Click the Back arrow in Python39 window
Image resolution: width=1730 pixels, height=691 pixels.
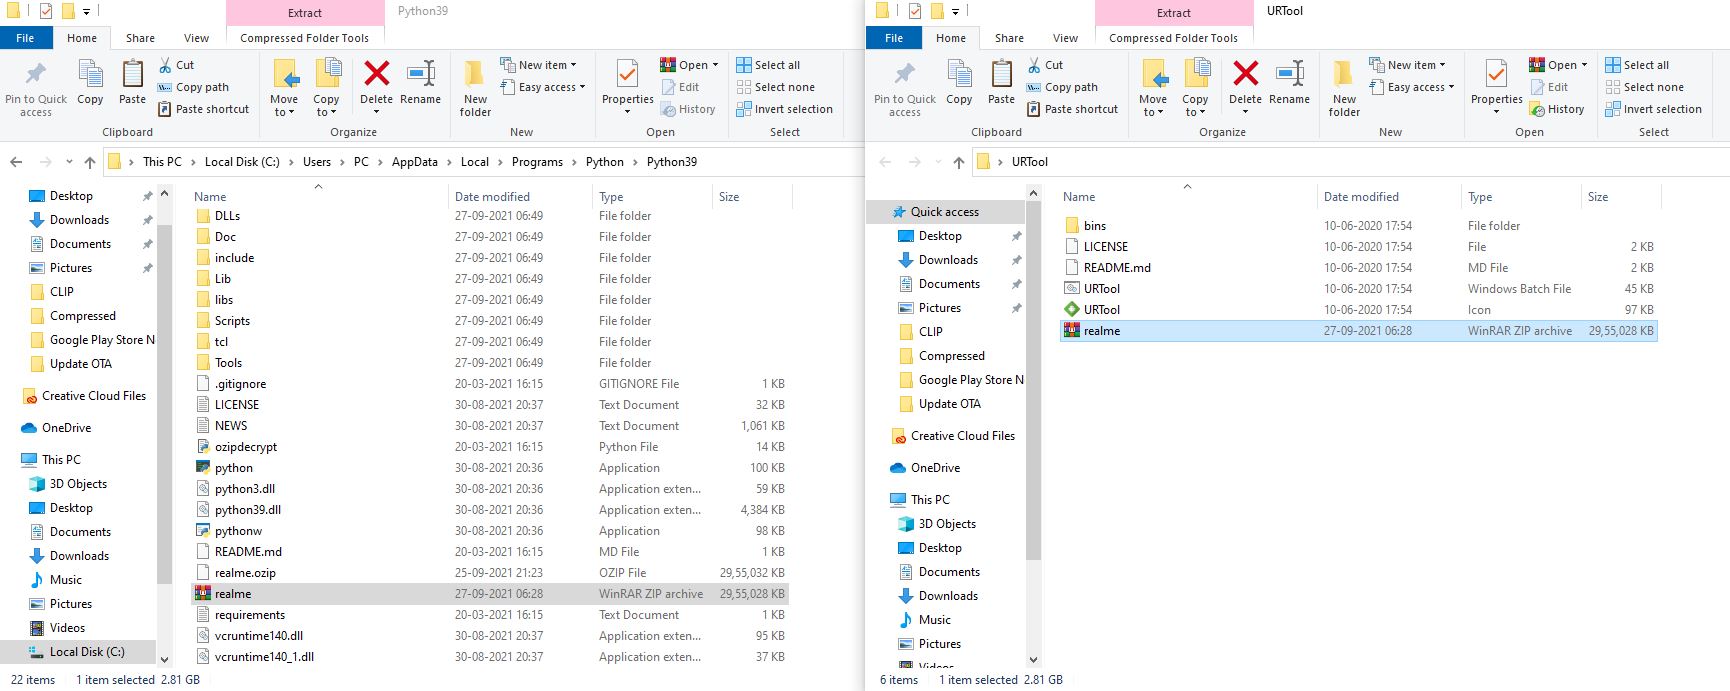(16, 162)
